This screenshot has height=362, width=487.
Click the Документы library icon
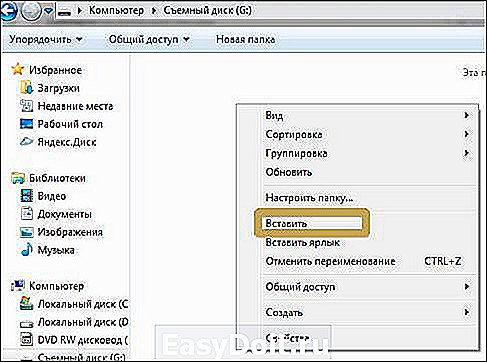pos(27,213)
